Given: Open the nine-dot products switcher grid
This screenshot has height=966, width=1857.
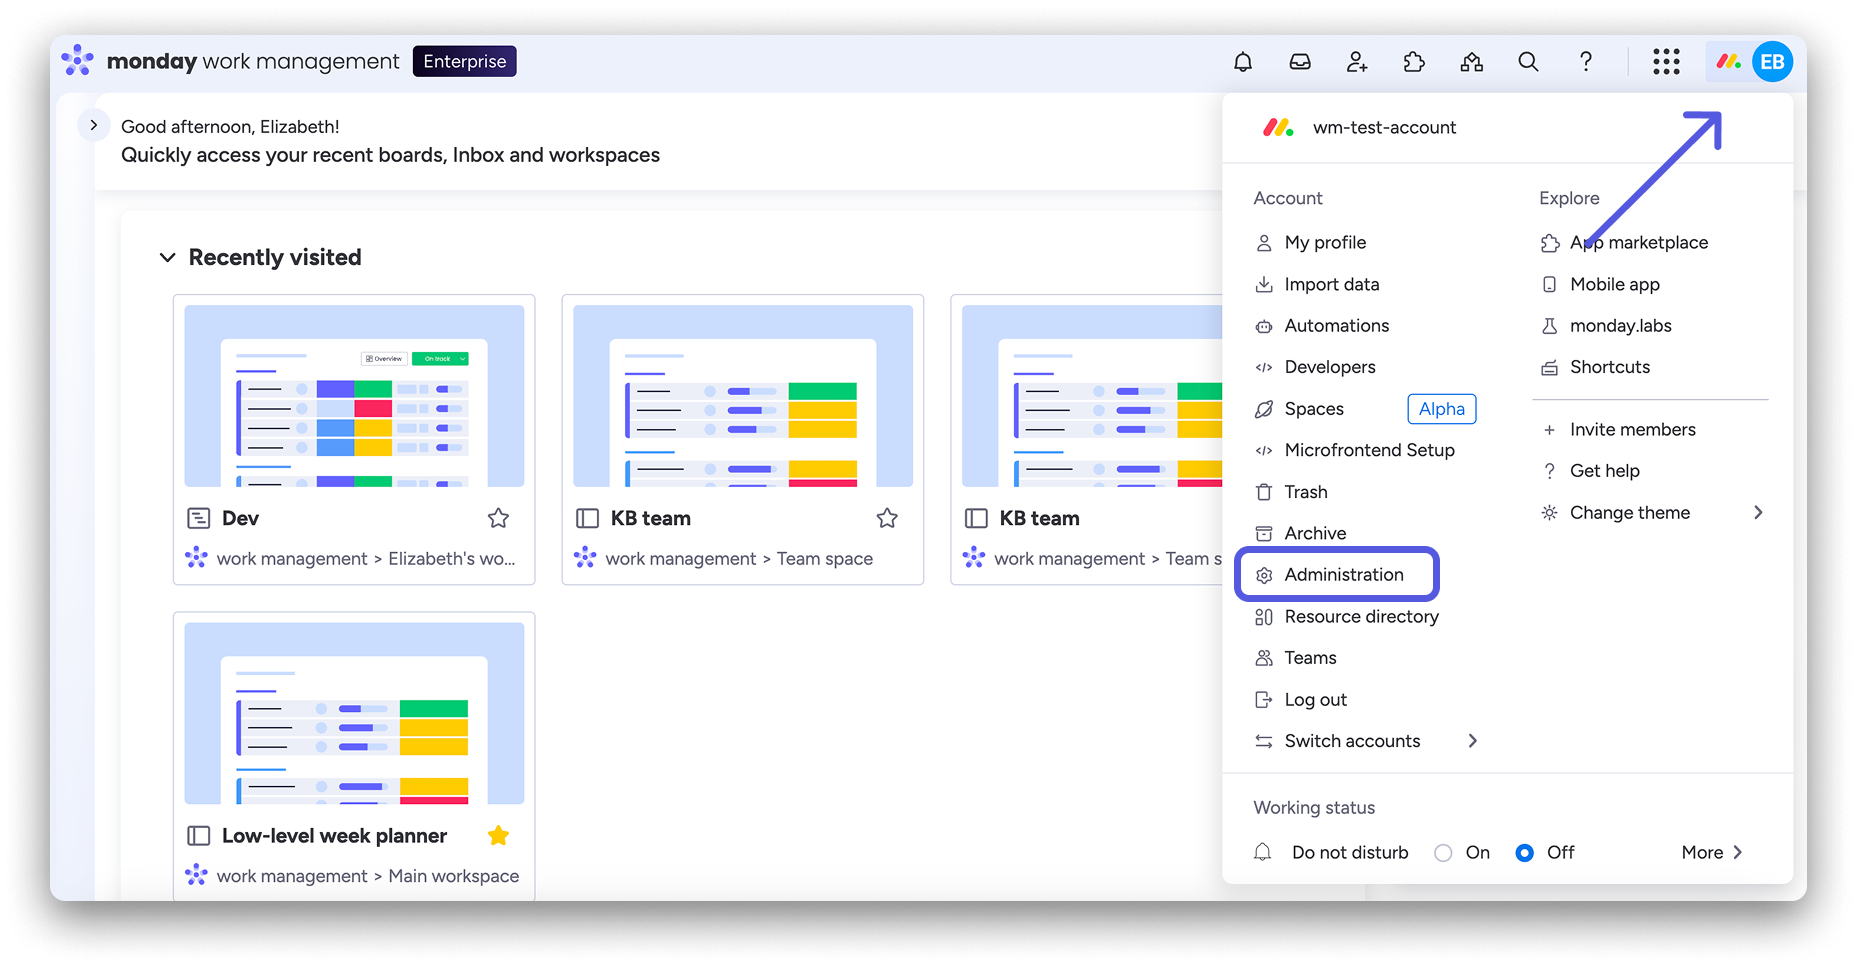Looking at the screenshot, I should tap(1666, 62).
